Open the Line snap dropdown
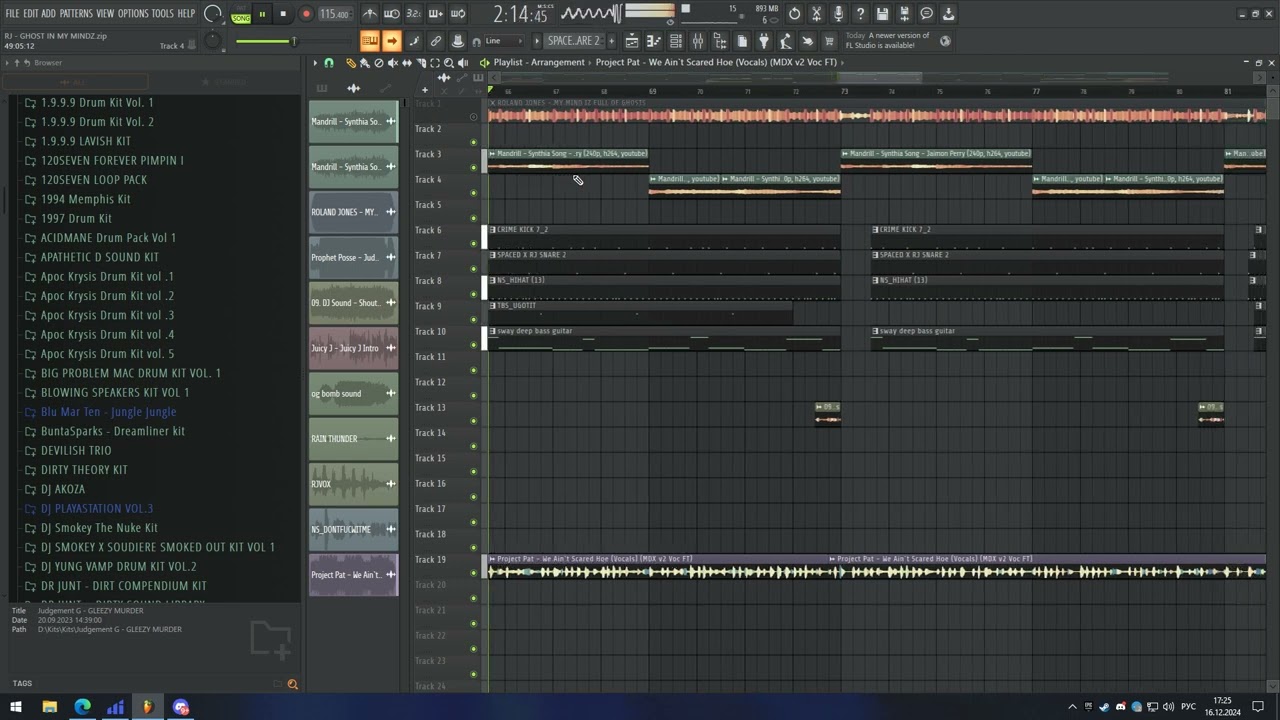Image resolution: width=1280 pixels, height=720 pixels. pos(504,41)
